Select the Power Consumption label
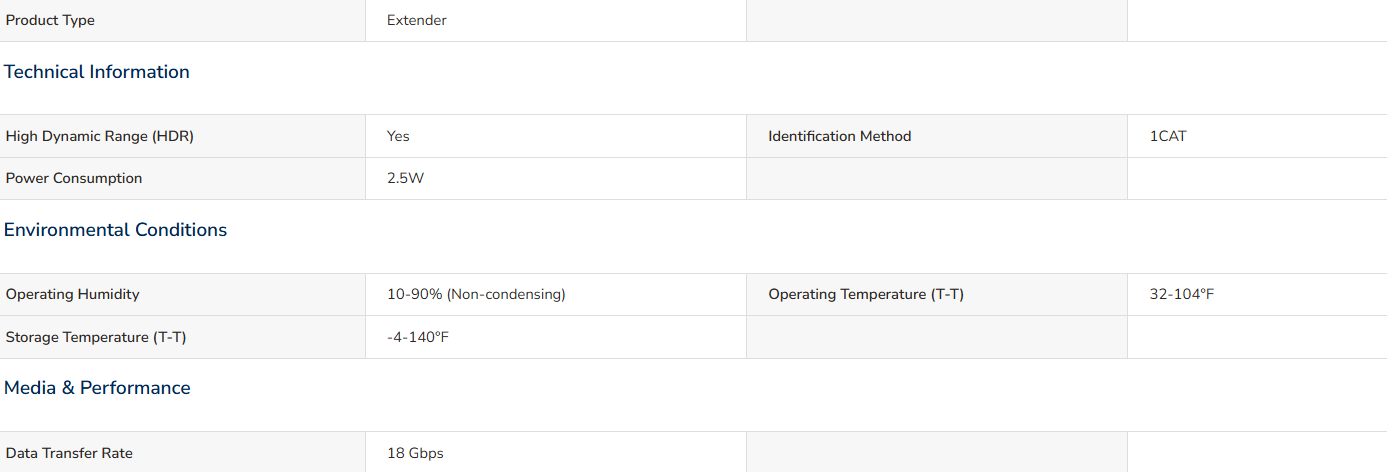The width and height of the screenshot is (1387, 472). 74,178
